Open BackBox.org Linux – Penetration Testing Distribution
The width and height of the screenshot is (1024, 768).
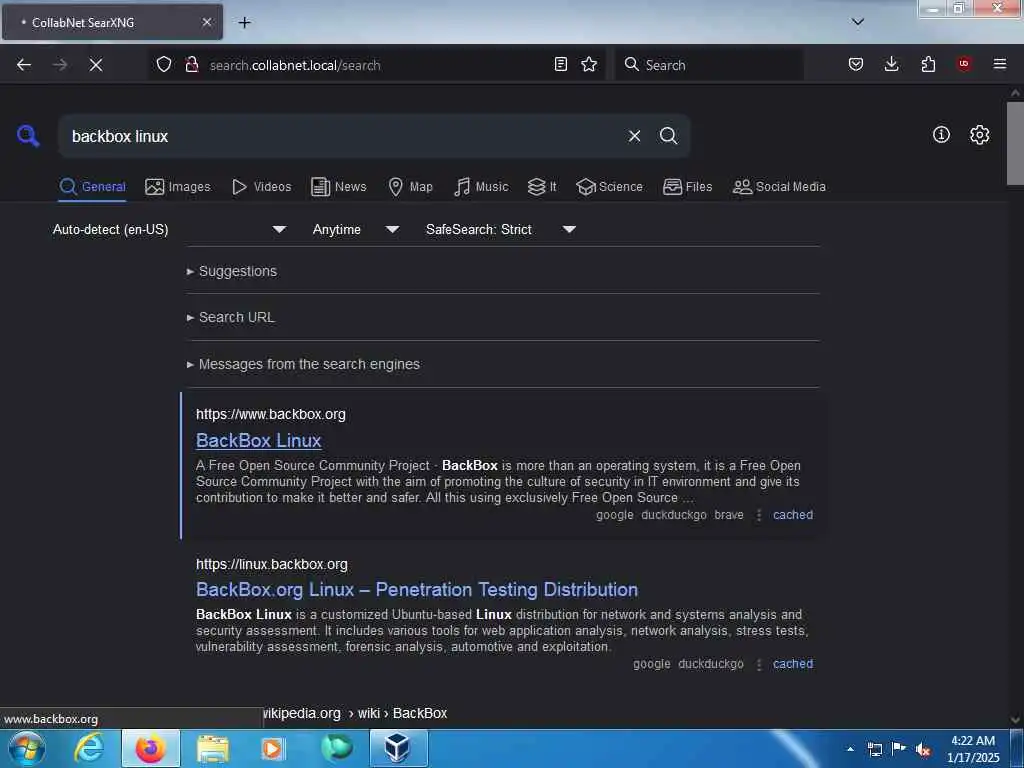pyautogui.click(x=417, y=590)
